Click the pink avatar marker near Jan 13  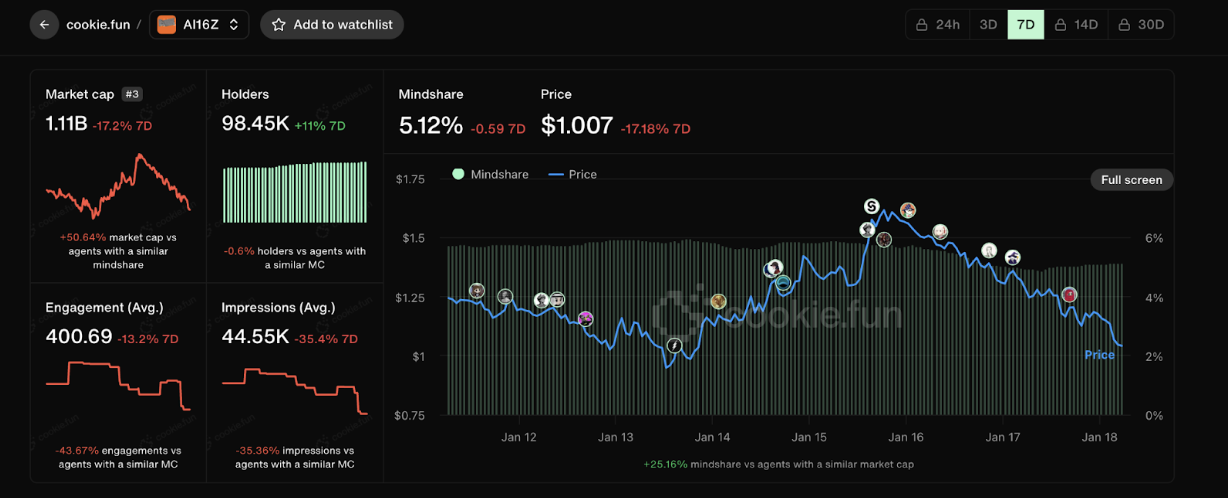pyautogui.click(x=585, y=319)
